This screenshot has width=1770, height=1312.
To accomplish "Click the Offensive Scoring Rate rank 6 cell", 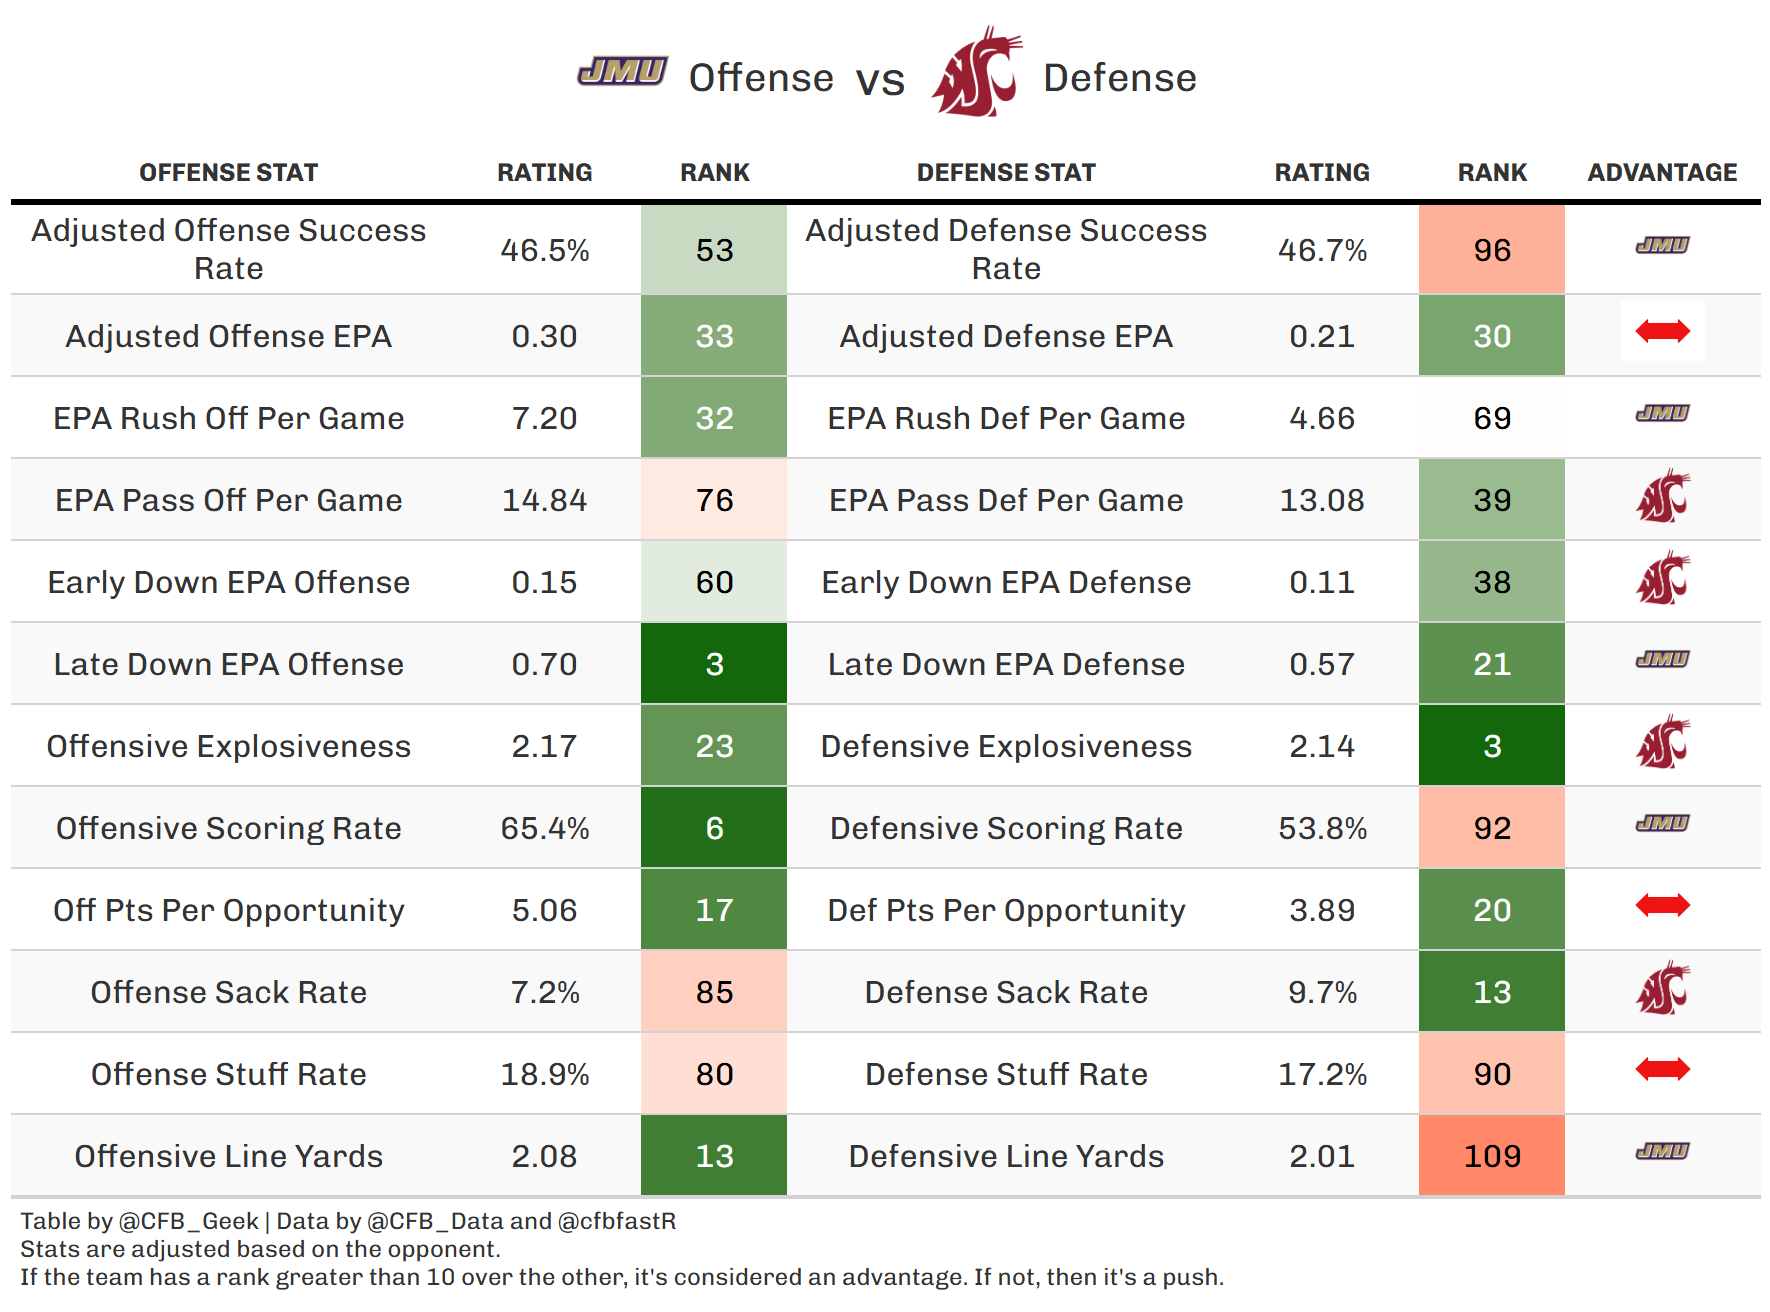I will [714, 828].
